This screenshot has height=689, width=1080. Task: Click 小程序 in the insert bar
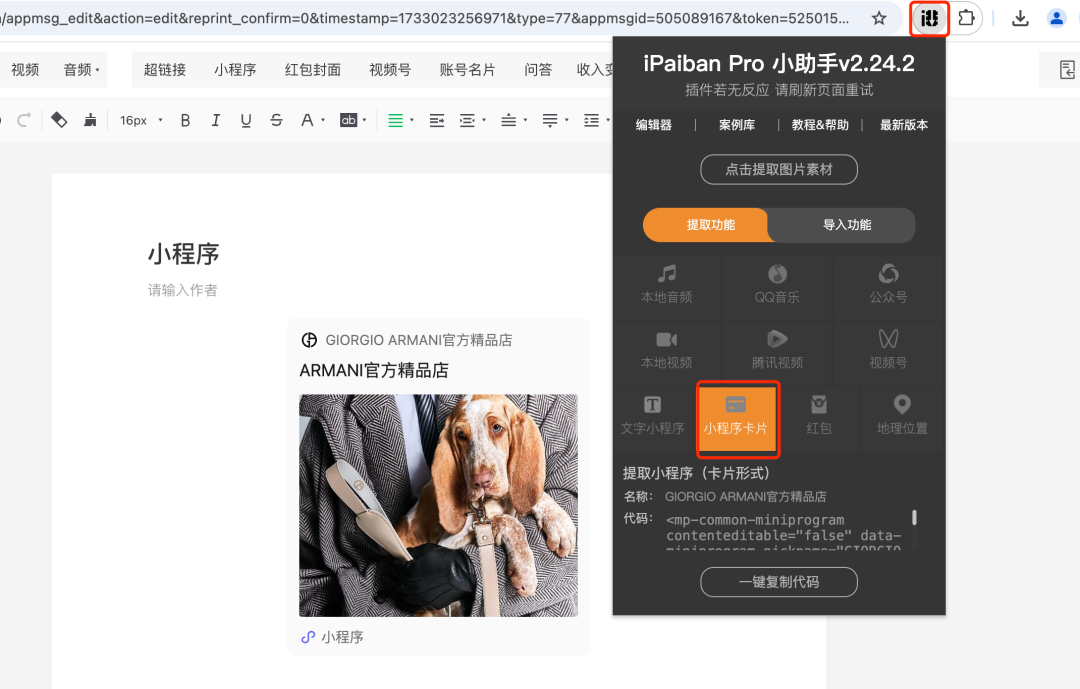coord(235,70)
